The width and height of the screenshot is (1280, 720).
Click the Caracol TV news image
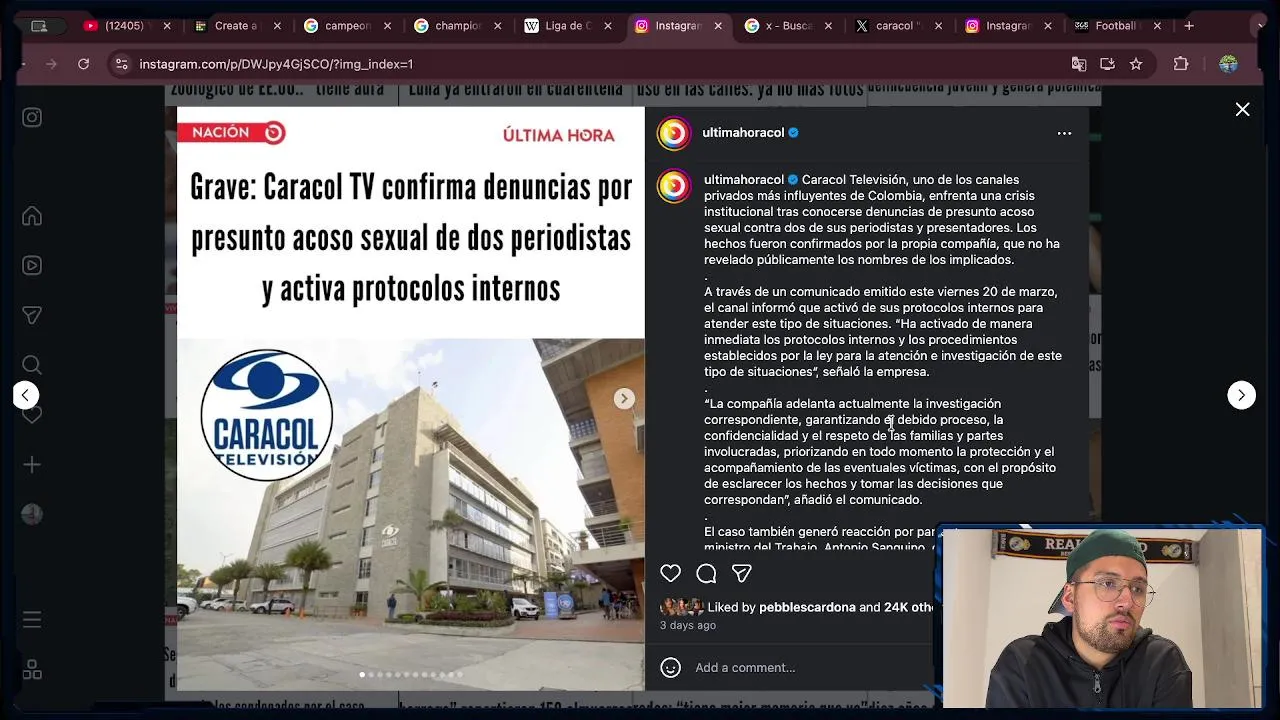(411, 398)
